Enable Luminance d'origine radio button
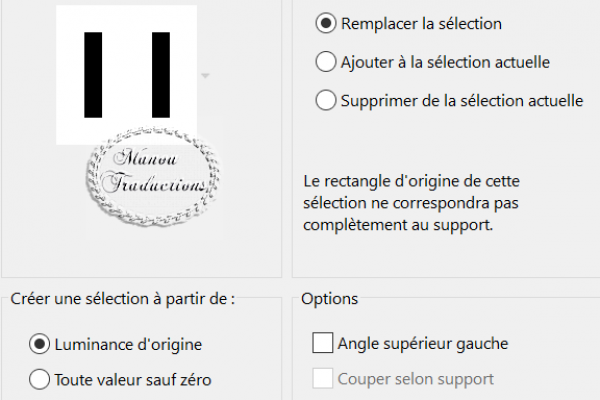Screen dimensions: 600x400 pyautogui.click(x=39, y=344)
